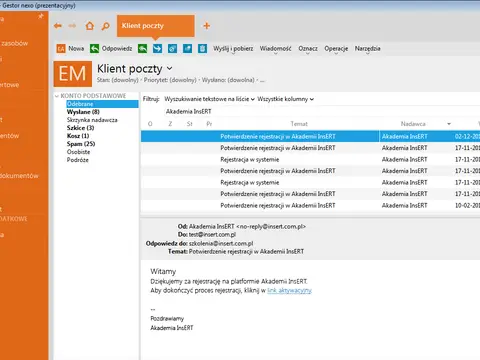This screenshot has height=360, width=480.
Task: Select first Rejestracja w systemie message
Action: (310, 159)
